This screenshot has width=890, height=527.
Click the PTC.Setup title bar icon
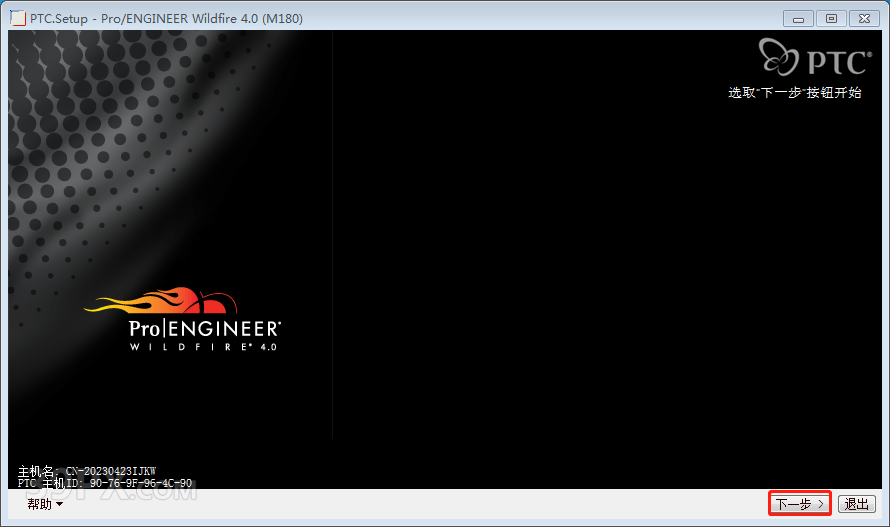tap(18, 18)
